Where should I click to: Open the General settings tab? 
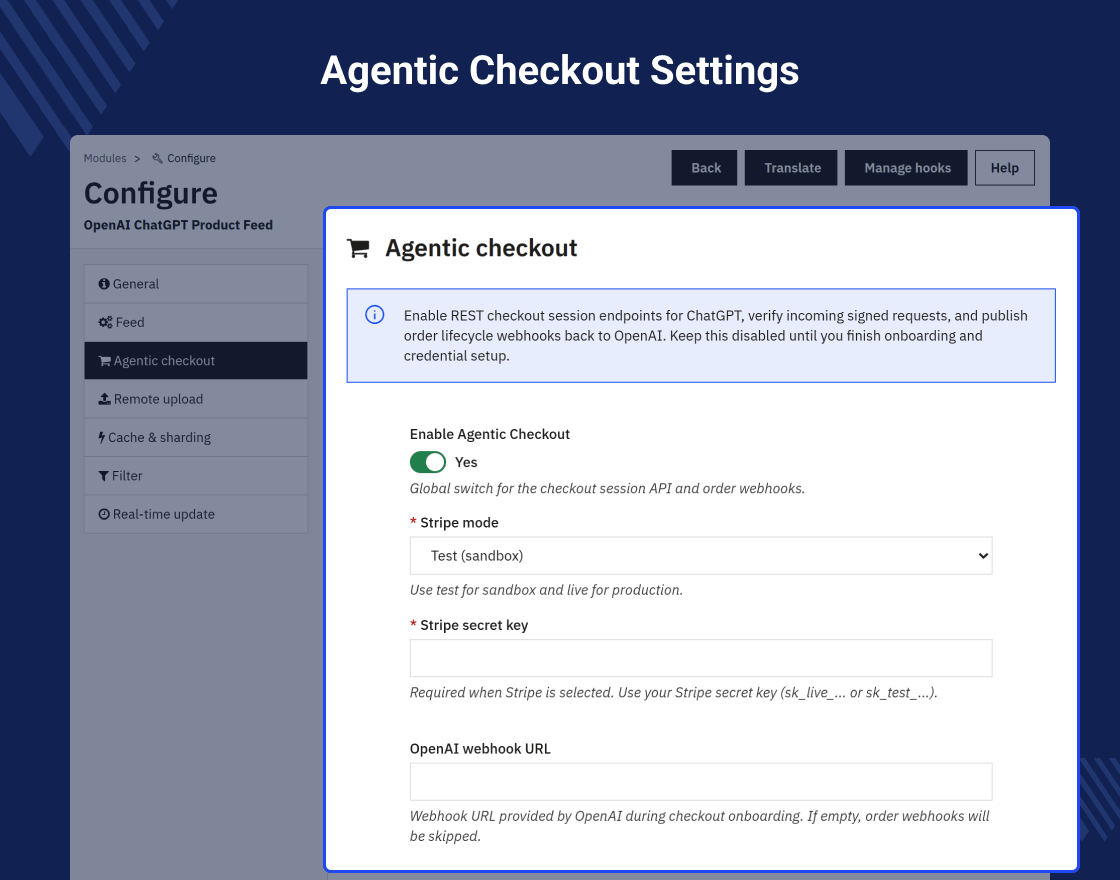(196, 284)
